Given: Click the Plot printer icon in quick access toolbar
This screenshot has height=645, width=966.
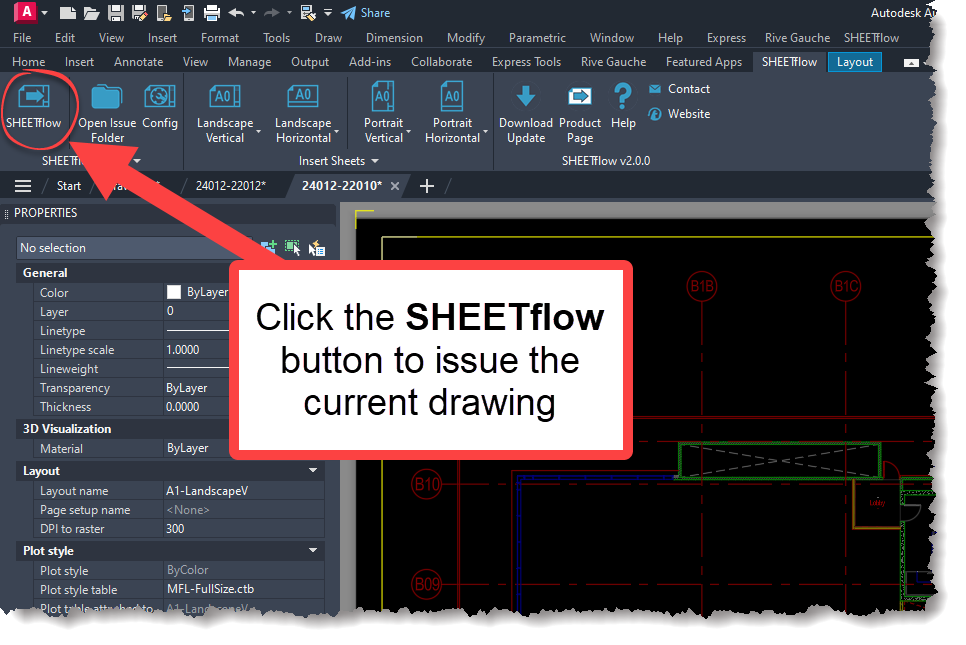Looking at the screenshot, I should [x=211, y=13].
